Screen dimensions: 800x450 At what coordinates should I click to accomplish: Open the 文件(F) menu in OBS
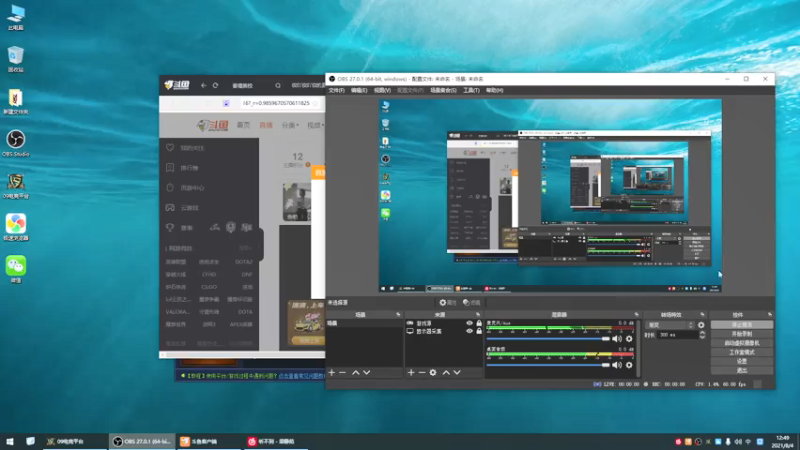click(337, 90)
